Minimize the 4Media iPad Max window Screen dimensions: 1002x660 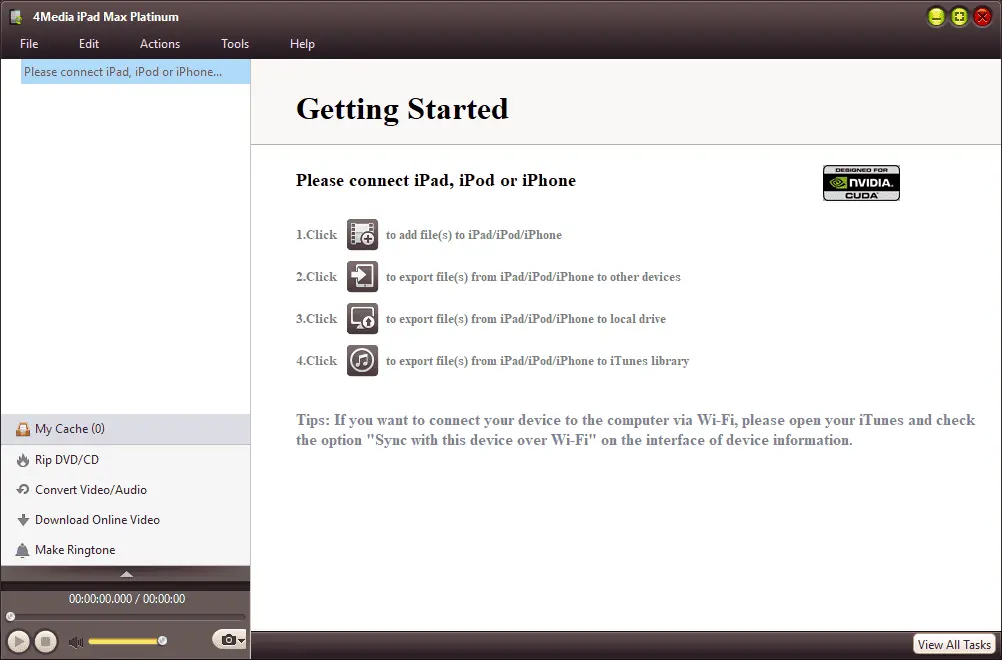click(936, 17)
